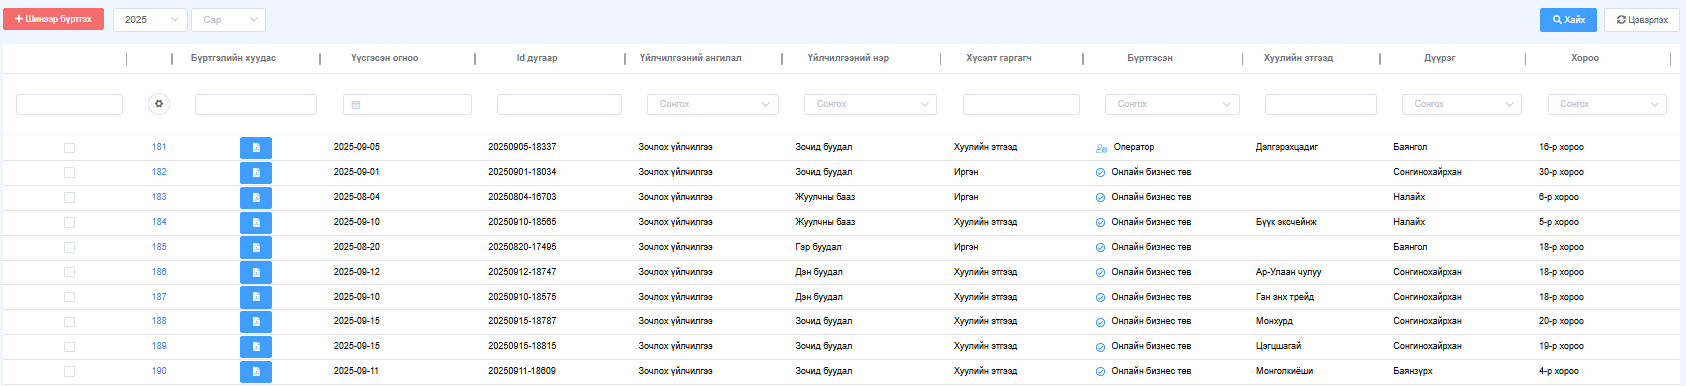Open registration page icon for row 181
The width and height of the screenshot is (1686, 386).
[x=256, y=148]
